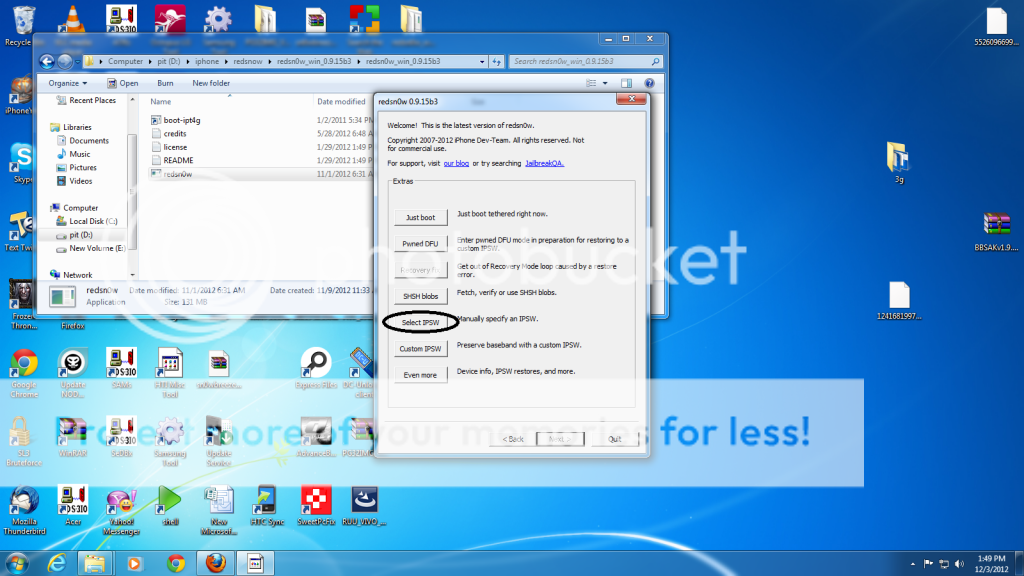
Task: Click the Custom IPSW button
Action: (421, 349)
